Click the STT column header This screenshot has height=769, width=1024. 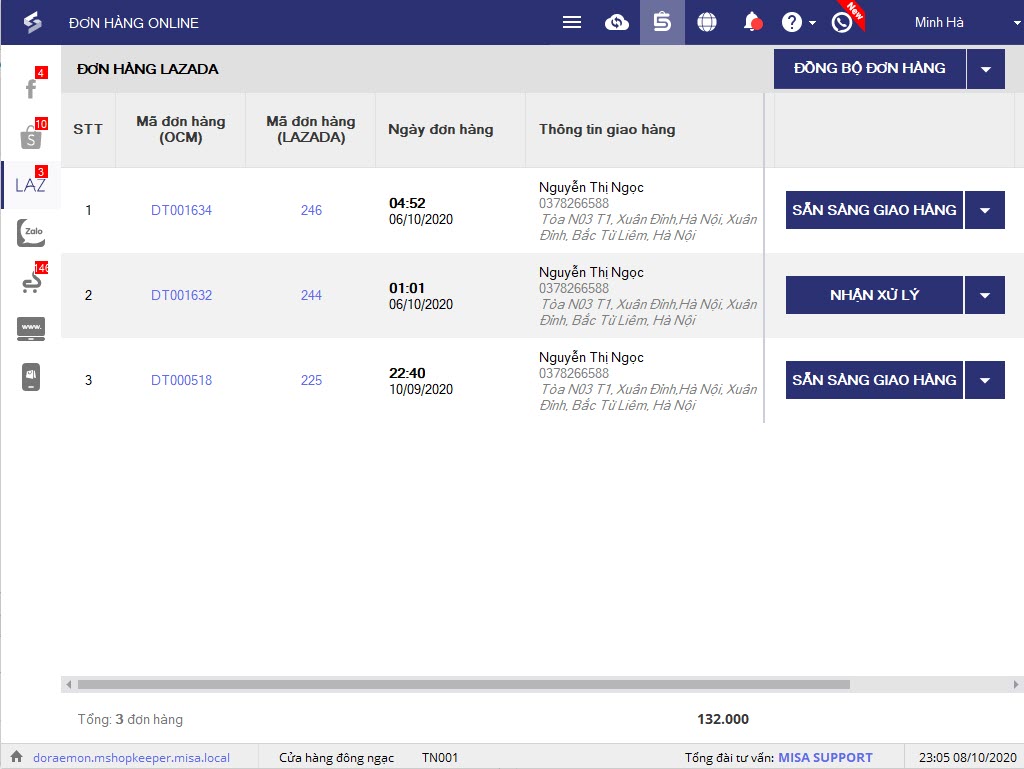click(88, 129)
